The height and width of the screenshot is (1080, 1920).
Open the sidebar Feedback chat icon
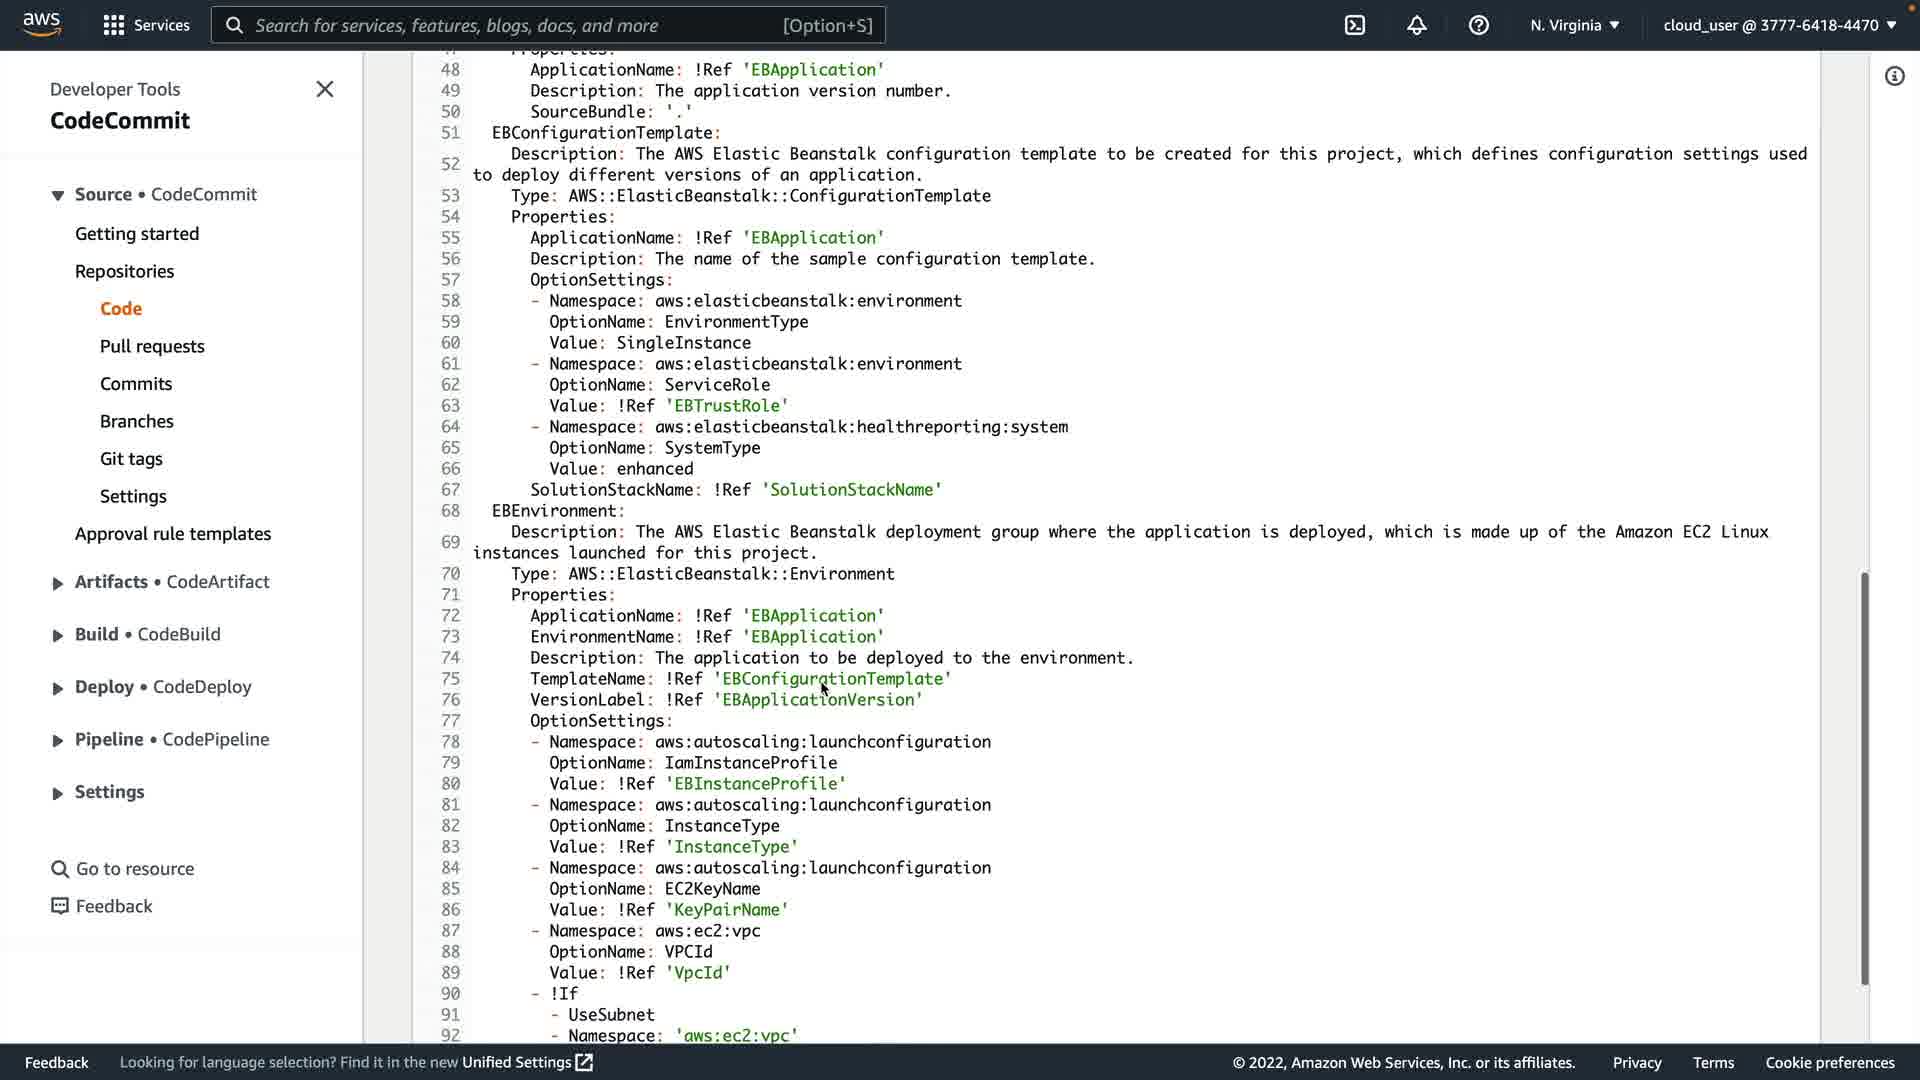pos(60,906)
